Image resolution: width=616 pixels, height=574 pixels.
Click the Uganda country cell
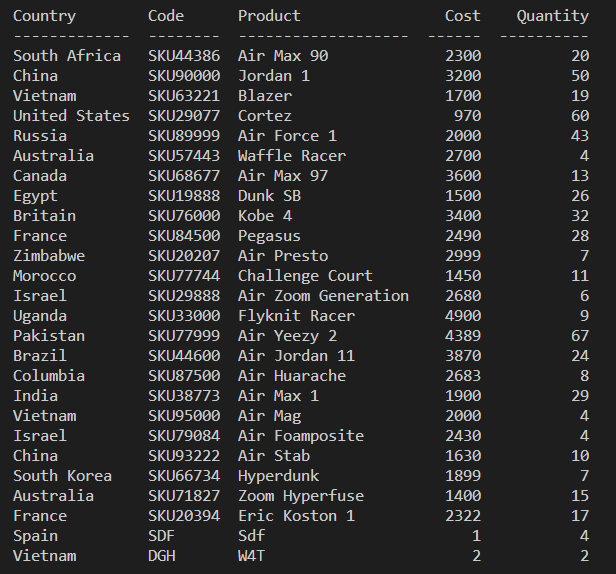click(x=40, y=317)
